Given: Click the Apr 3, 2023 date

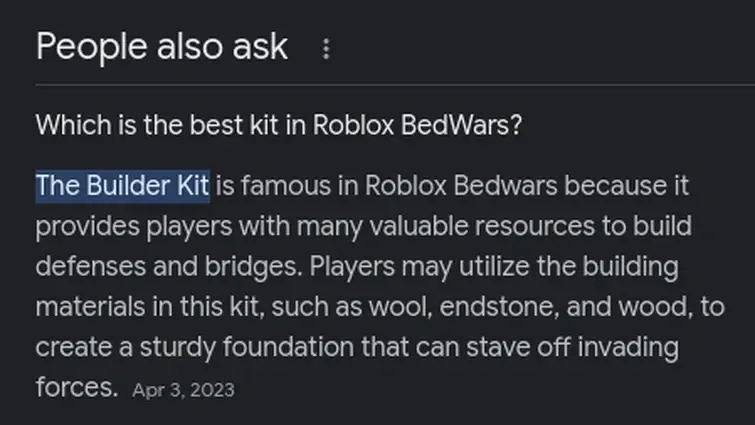Looking at the screenshot, I should click(x=183, y=390).
